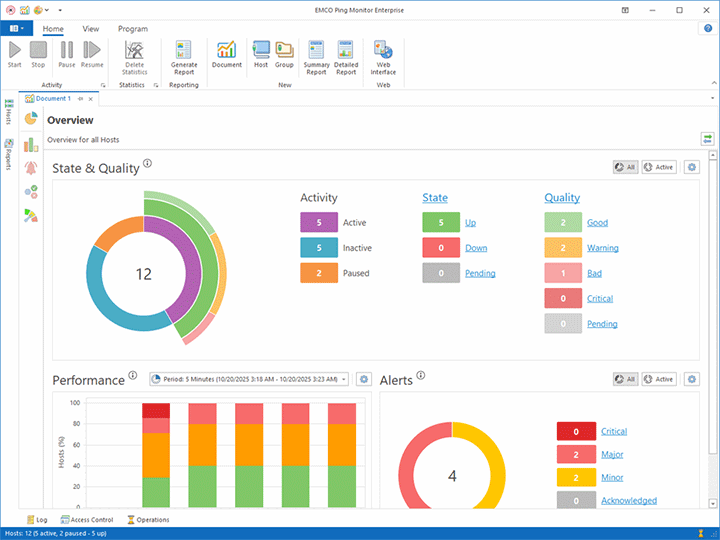
Task: Open Generate Report from the ribbon
Action: [x=184, y=57]
